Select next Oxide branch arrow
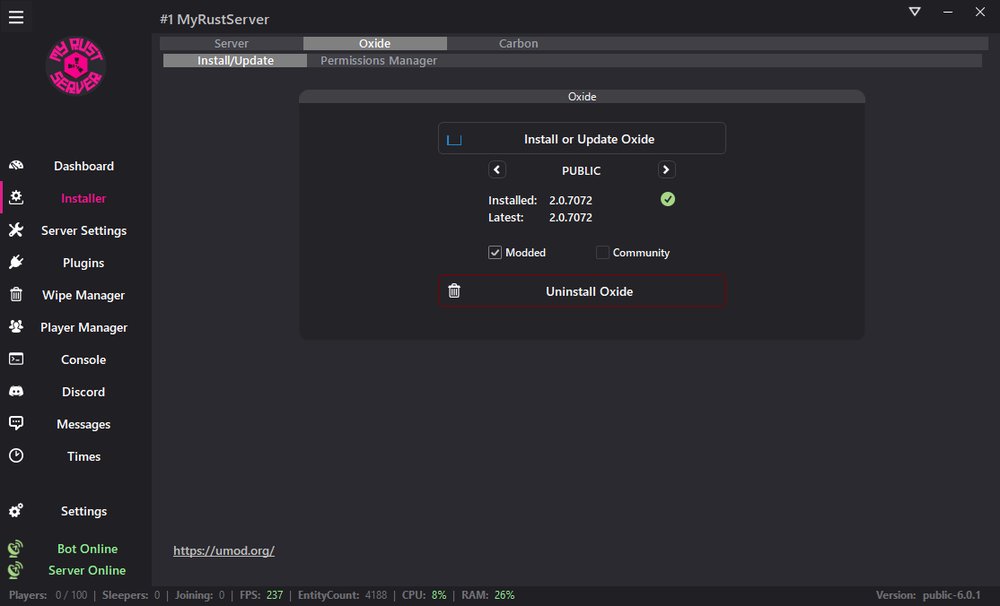 click(x=666, y=170)
